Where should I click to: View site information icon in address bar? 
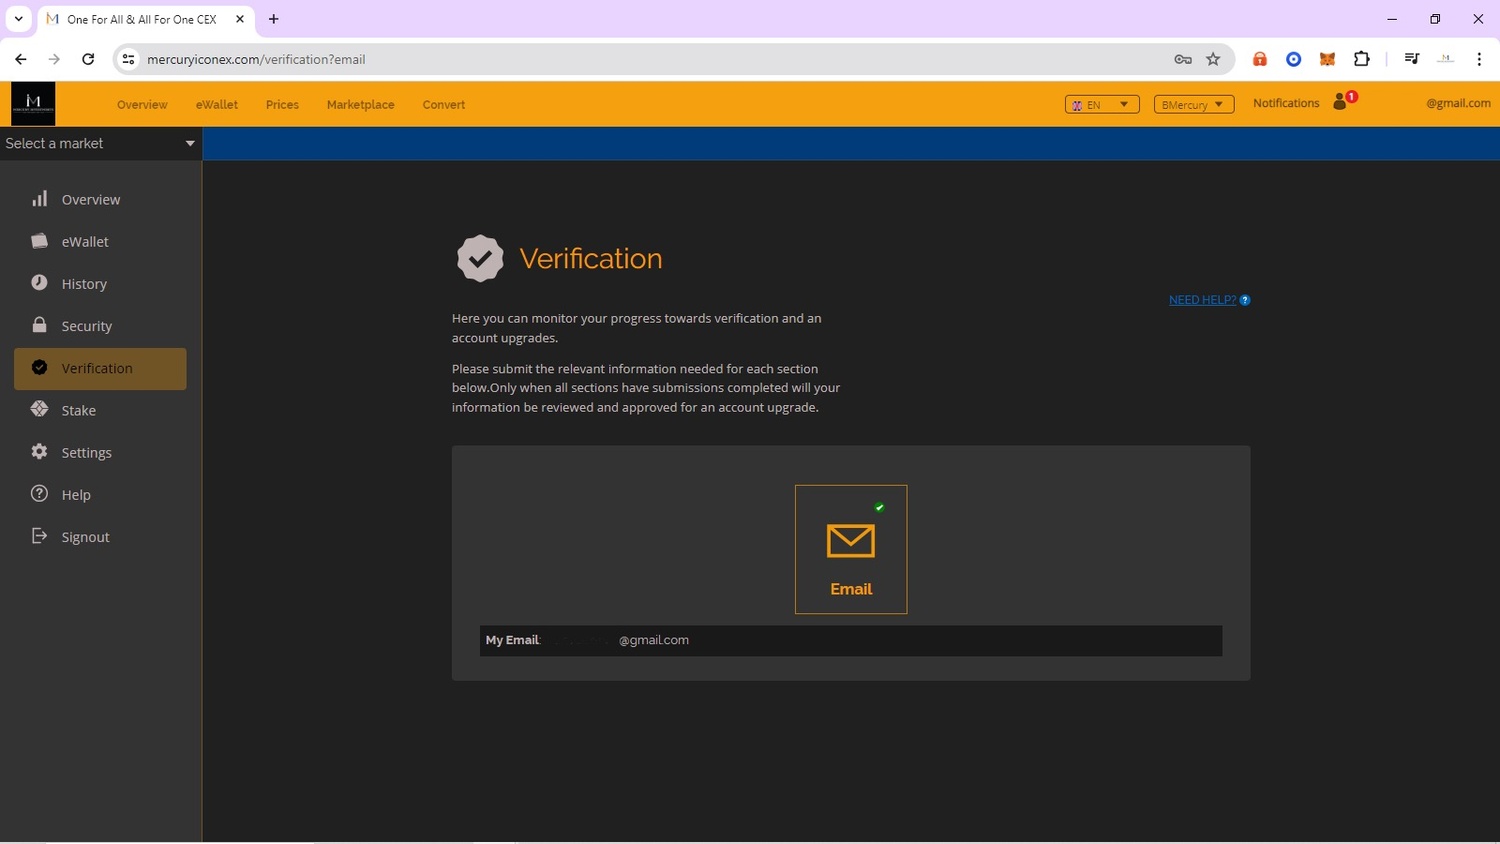tap(128, 59)
